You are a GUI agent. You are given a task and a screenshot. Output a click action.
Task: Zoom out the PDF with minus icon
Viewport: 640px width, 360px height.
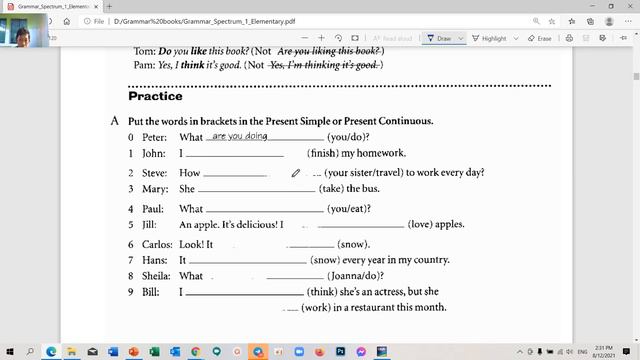[x=304, y=38]
